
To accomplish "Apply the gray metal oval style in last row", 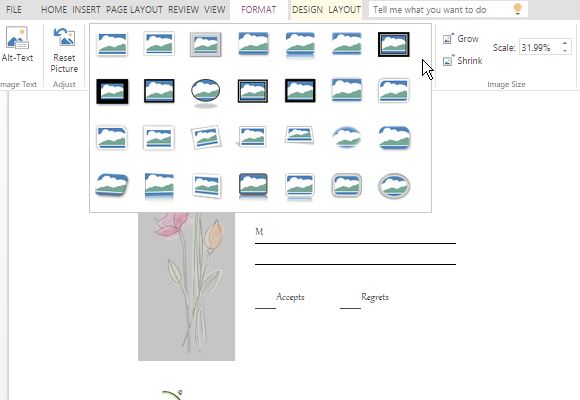I will pos(394,186).
